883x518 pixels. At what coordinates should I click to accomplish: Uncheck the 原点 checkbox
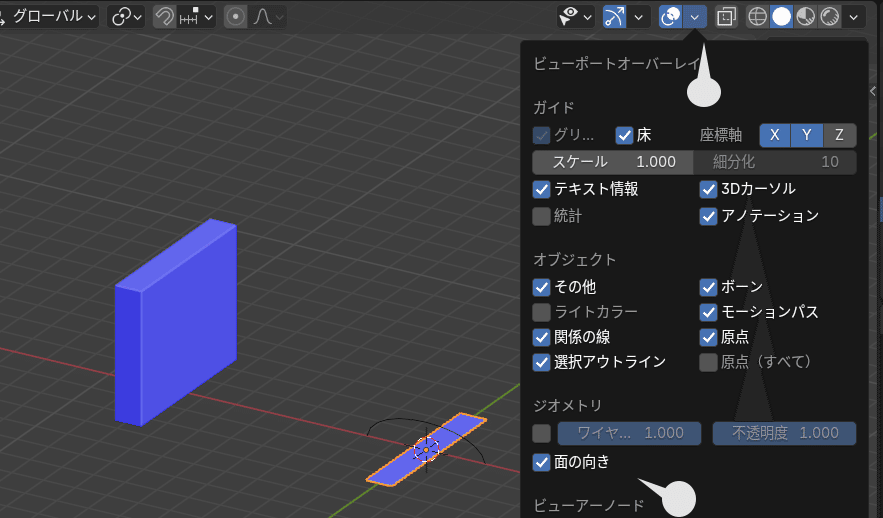pyautogui.click(x=708, y=337)
